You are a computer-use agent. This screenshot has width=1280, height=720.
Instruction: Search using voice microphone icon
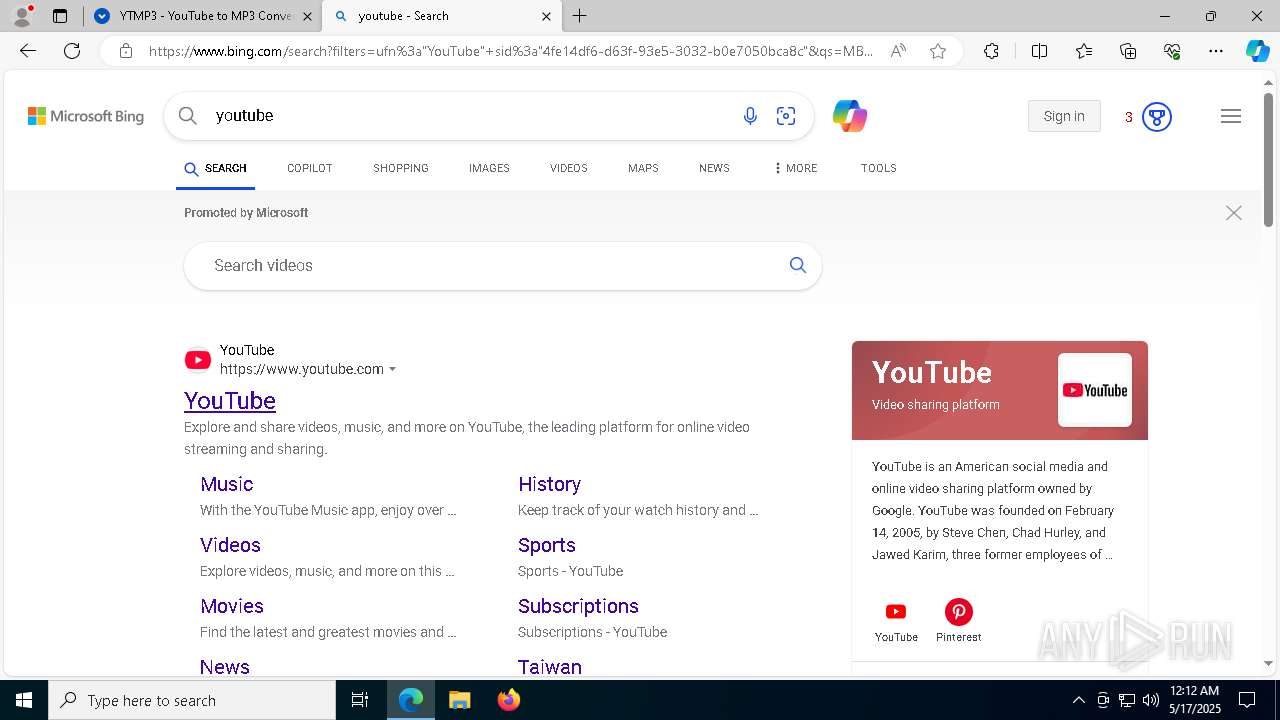[750, 116]
